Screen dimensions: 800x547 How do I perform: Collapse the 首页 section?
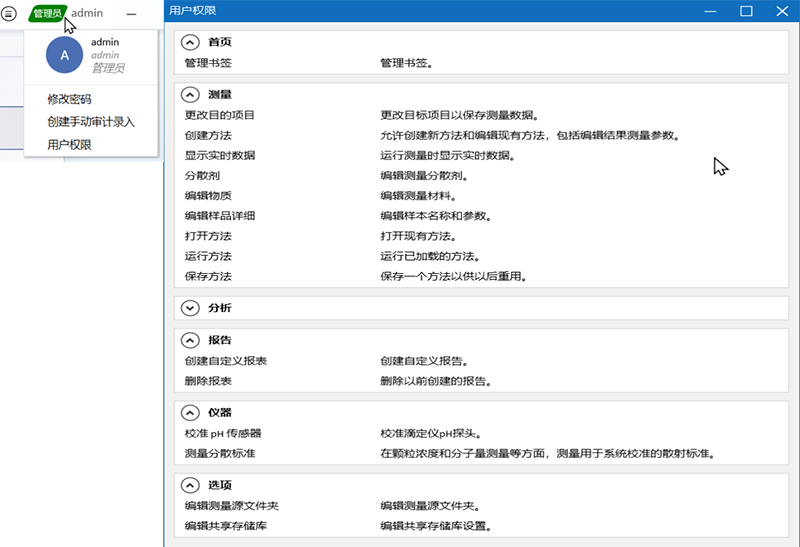point(190,42)
